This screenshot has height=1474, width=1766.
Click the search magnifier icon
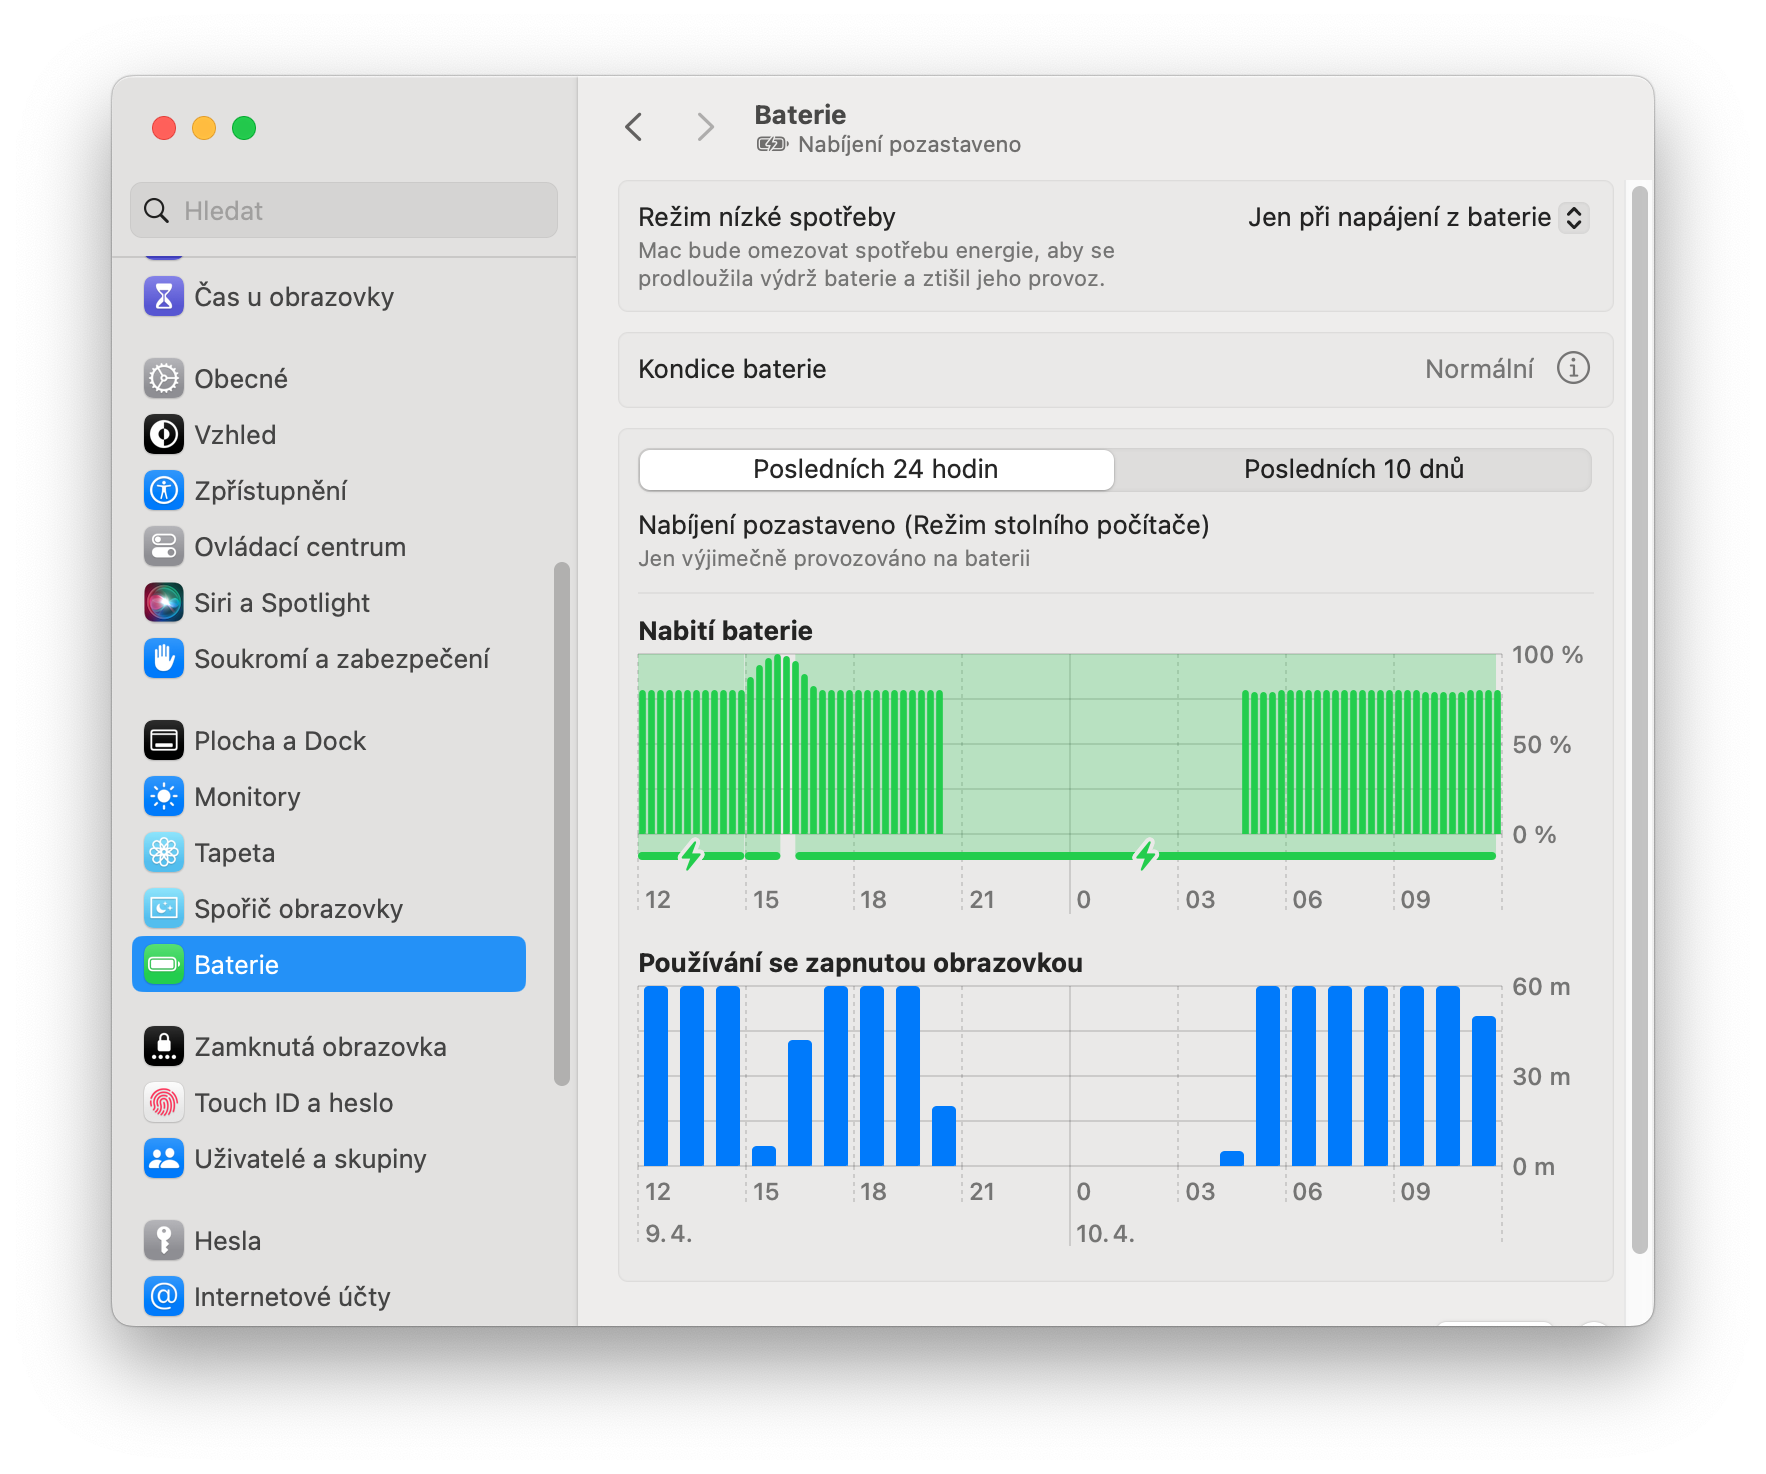click(x=157, y=211)
